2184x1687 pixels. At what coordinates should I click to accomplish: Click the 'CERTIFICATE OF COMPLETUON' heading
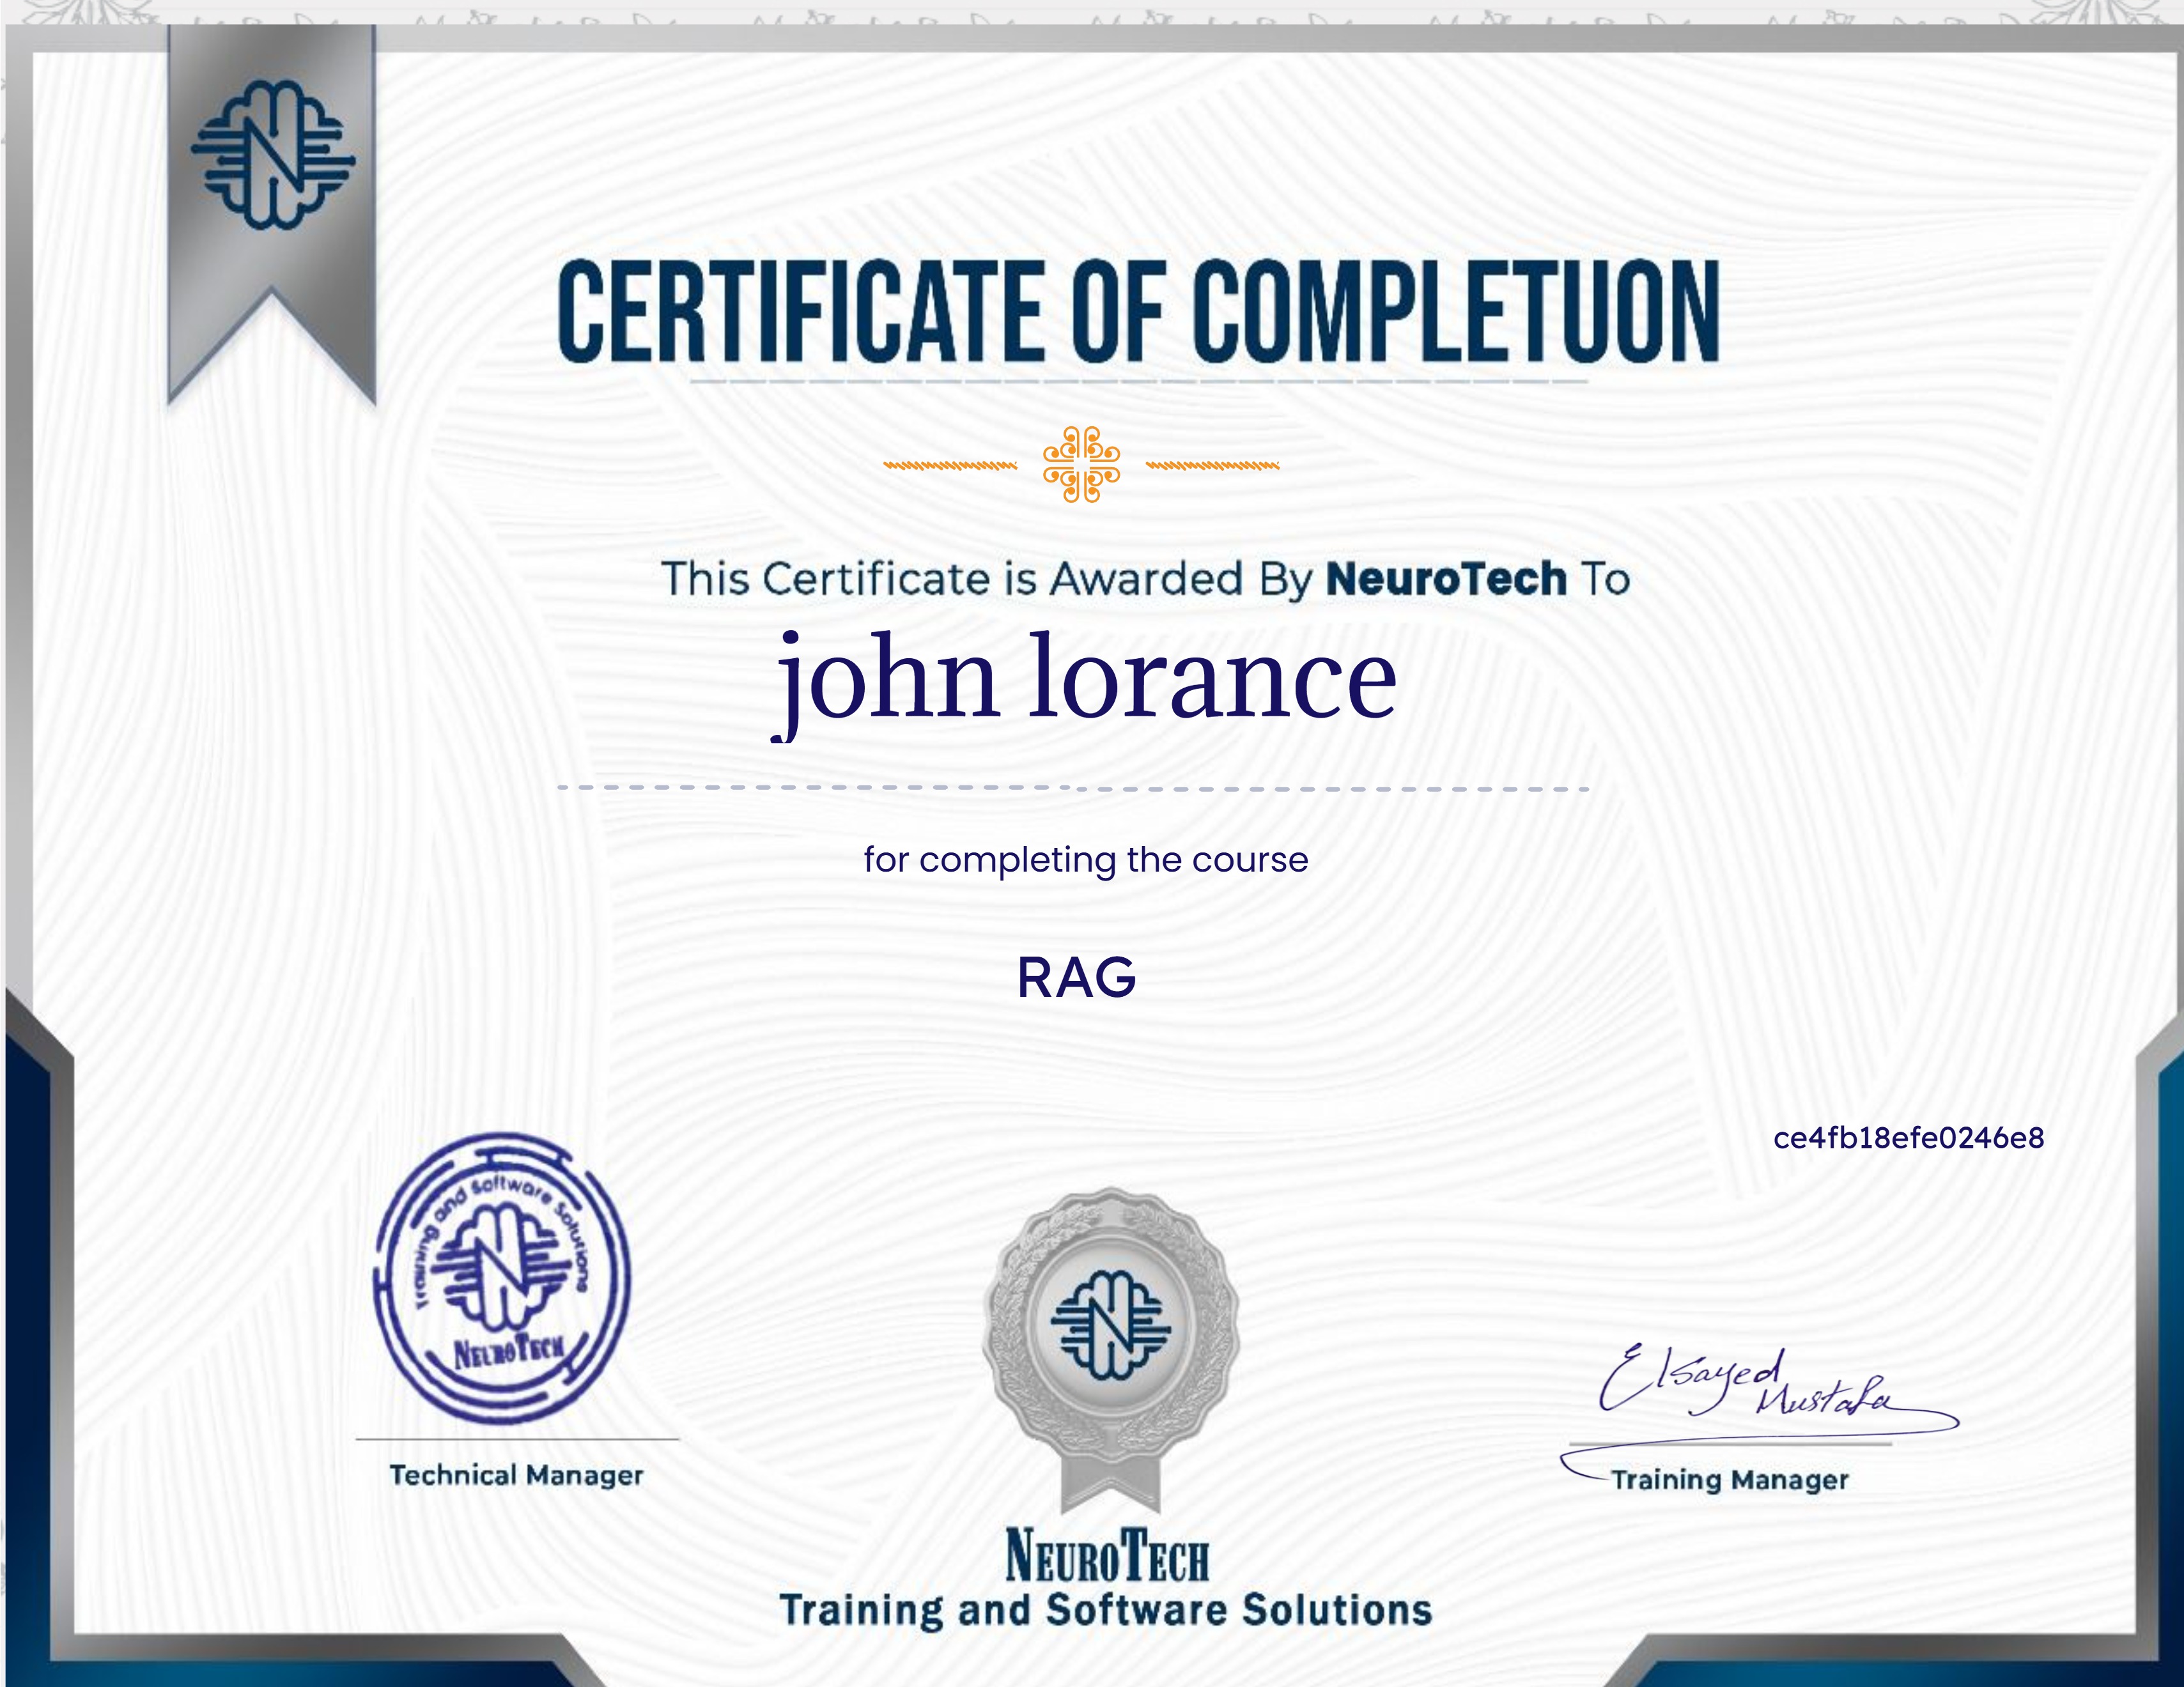pyautogui.click(x=1139, y=310)
